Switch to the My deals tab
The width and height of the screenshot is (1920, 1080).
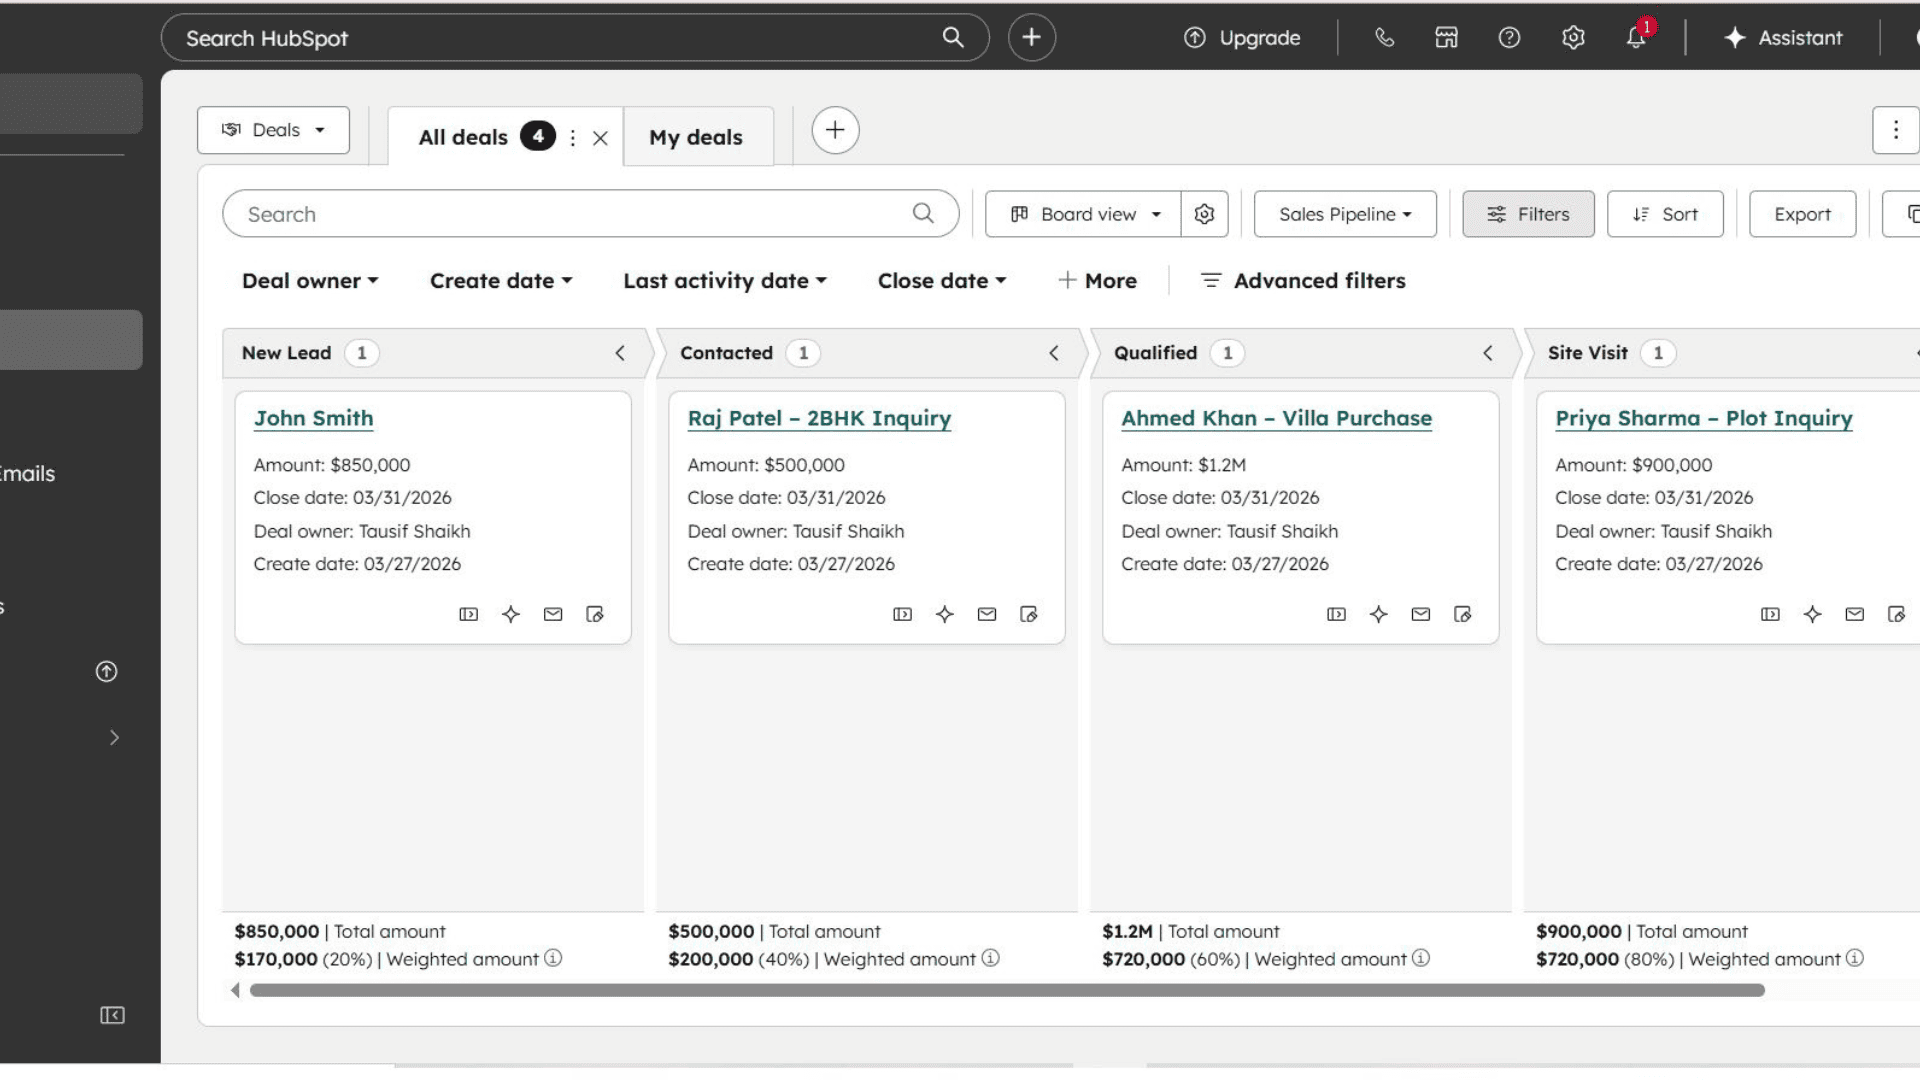[696, 137]
